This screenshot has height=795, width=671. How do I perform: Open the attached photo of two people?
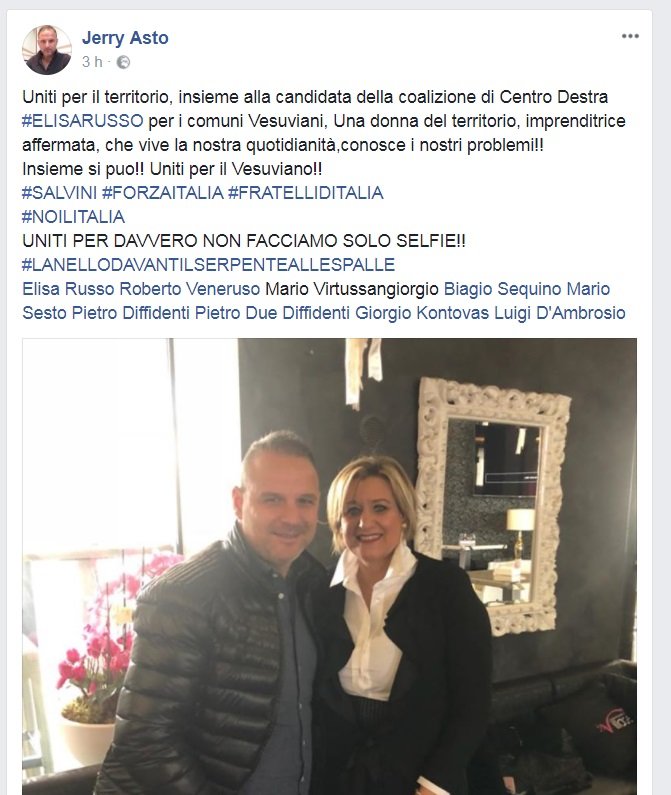(330, 566)
